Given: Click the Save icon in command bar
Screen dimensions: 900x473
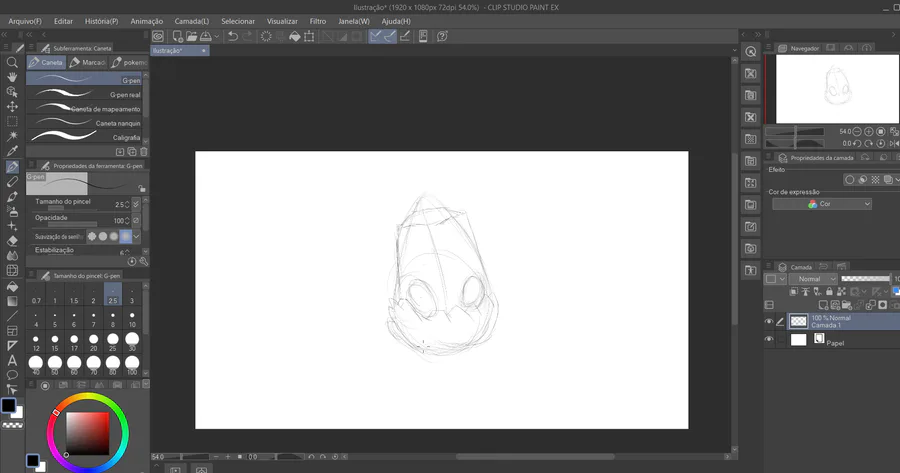Looking at the screenshot, I should pyautogui.click(x=205, y=36).
